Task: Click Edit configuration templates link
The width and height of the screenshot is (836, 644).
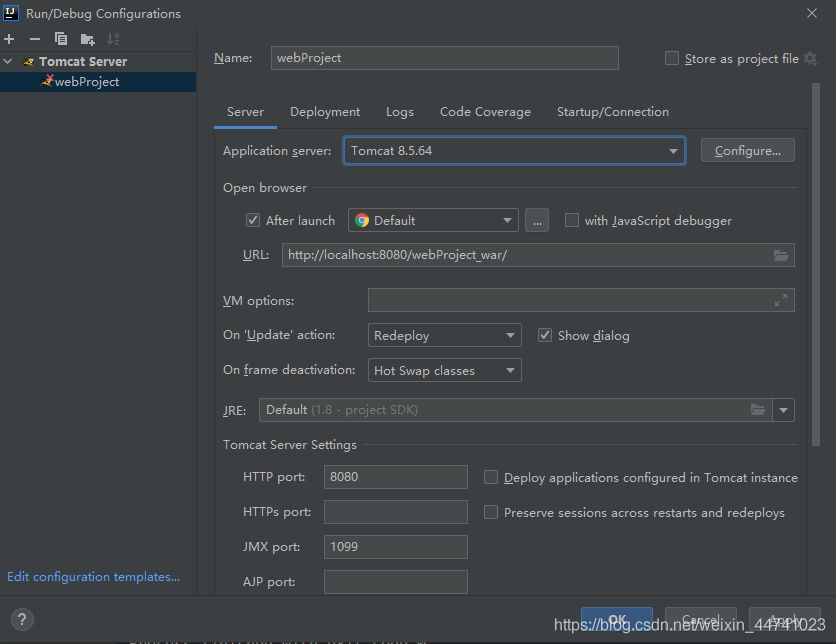Action: pos(93,577)
